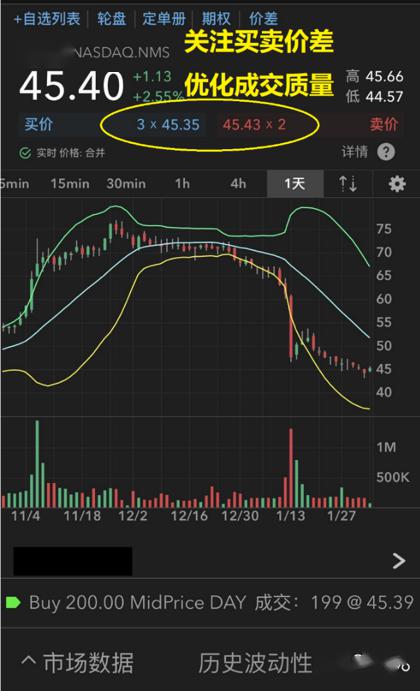Tap the green order status flag icon
Image resolution: width=420 pixels, height=691 pixels.
point(13,602)
